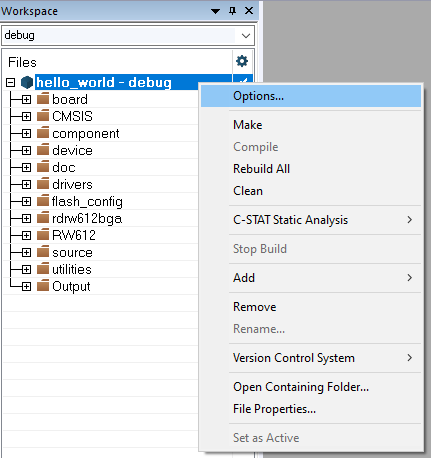Select the RW612 folder item

click(74, 235)
